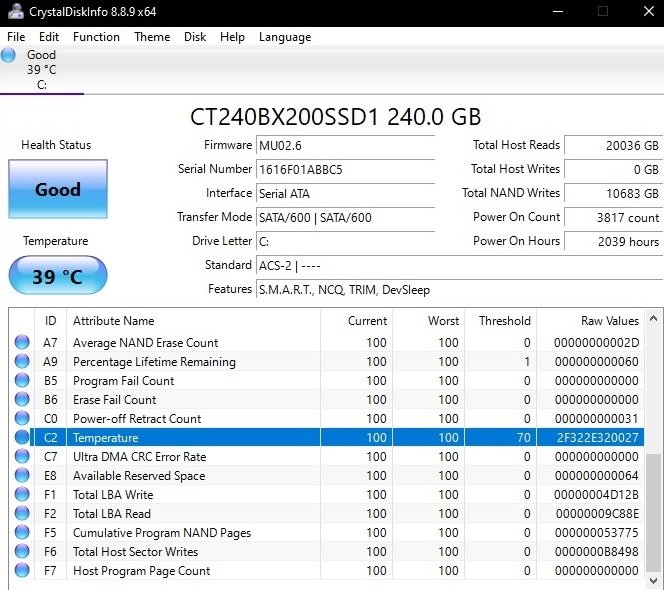Click the Interface field Serial ATA
Viewport: 664px width, 590px height.
[346, 194]
